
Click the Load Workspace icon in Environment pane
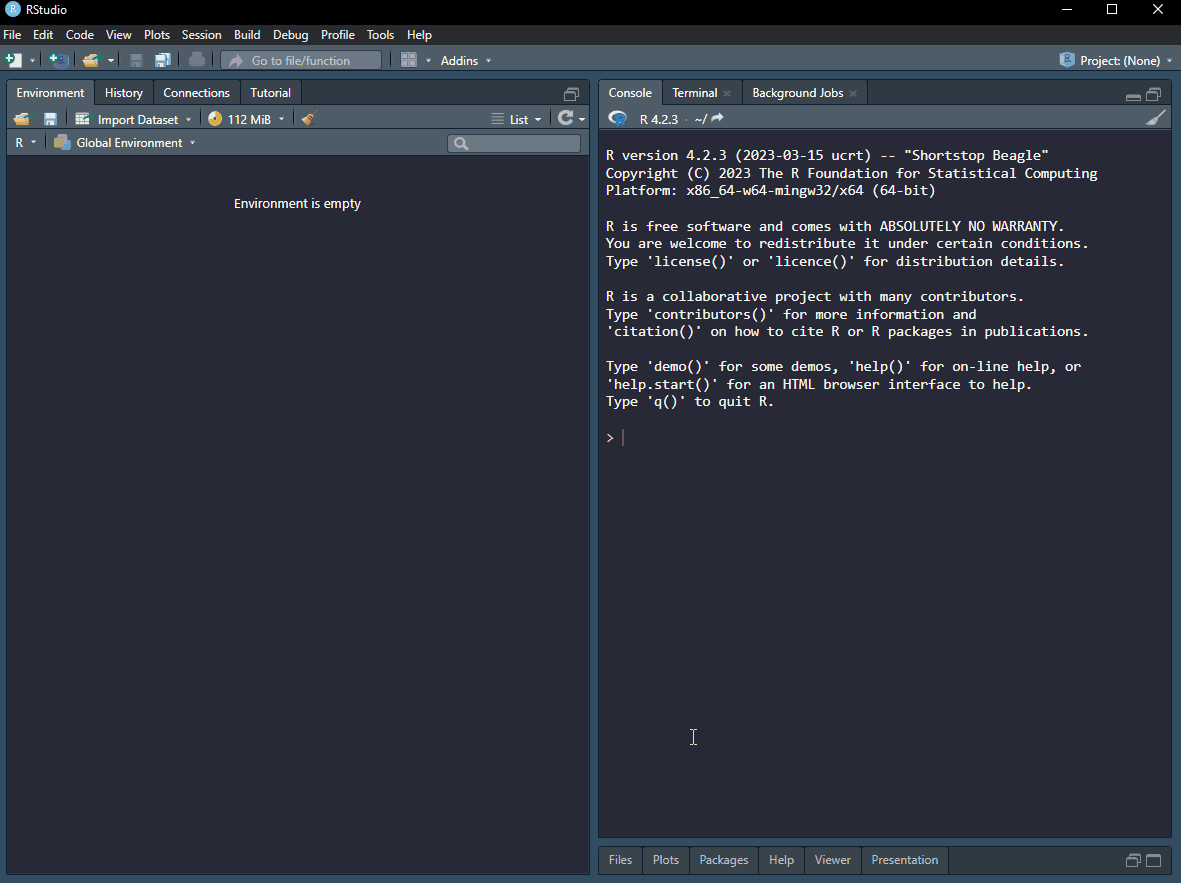click(x=21, y=119)
